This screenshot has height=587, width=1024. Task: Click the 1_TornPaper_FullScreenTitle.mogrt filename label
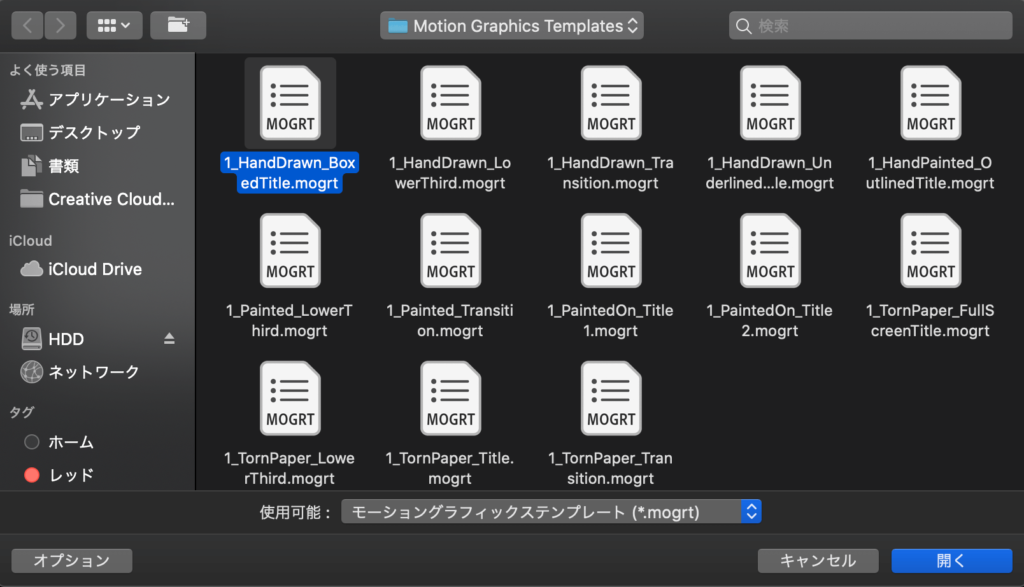[930, 321]
